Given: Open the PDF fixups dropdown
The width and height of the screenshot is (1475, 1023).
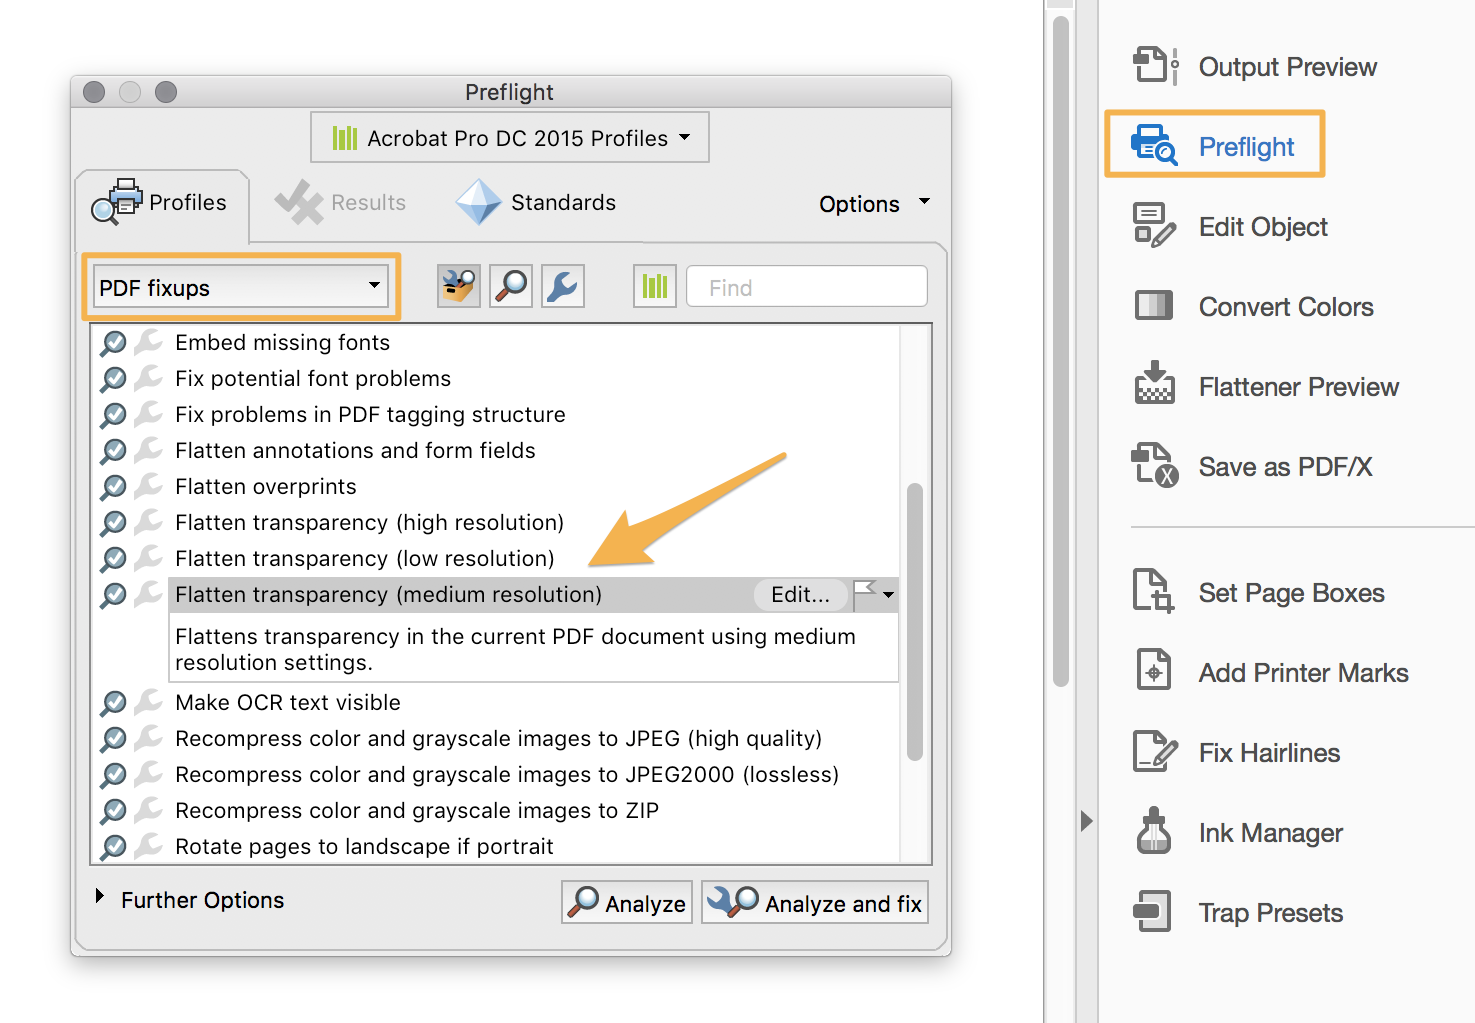Looking at the screenshot, I should [240, 287].
